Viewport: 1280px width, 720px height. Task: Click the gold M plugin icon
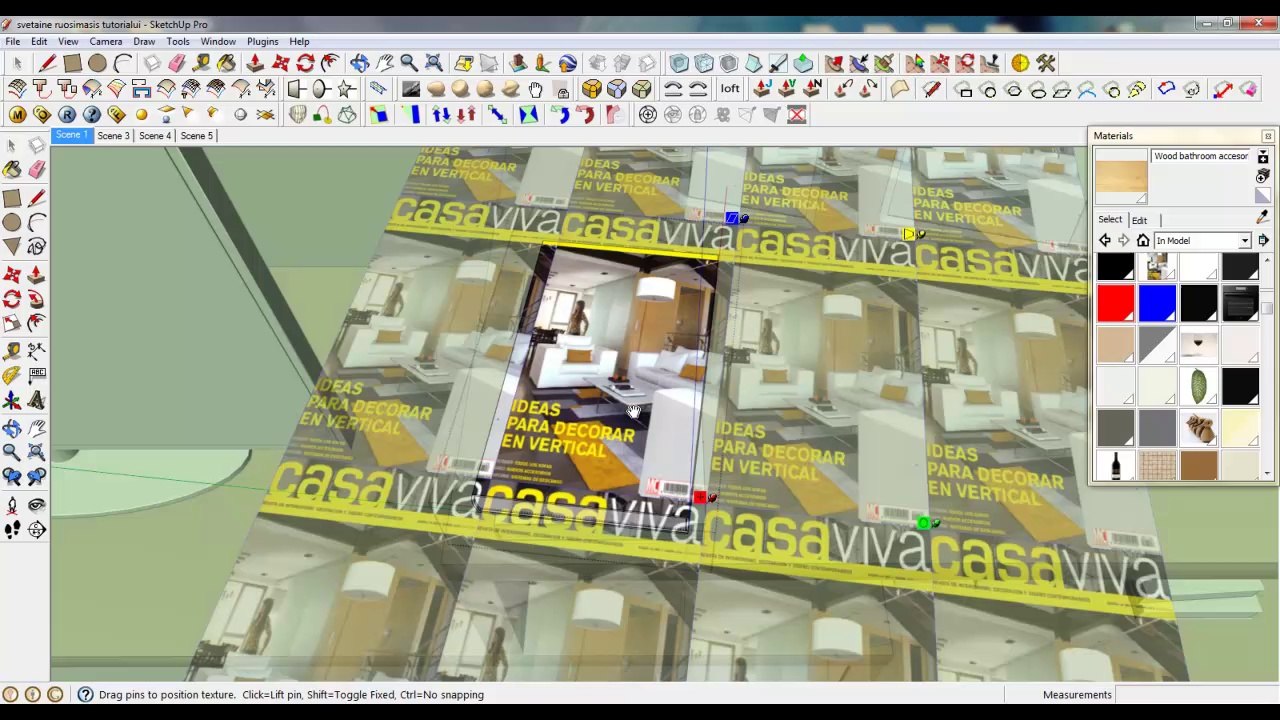(x=17, y=115)
